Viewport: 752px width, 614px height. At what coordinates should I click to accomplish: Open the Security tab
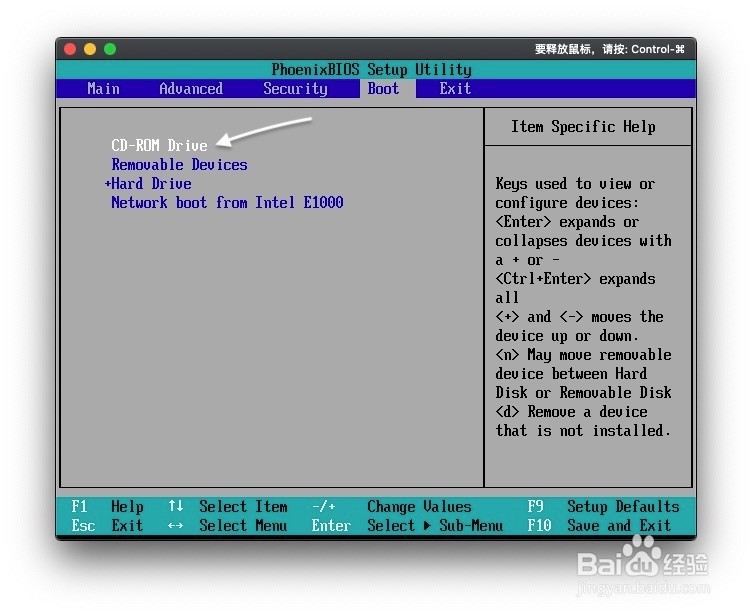click(295, 89)
